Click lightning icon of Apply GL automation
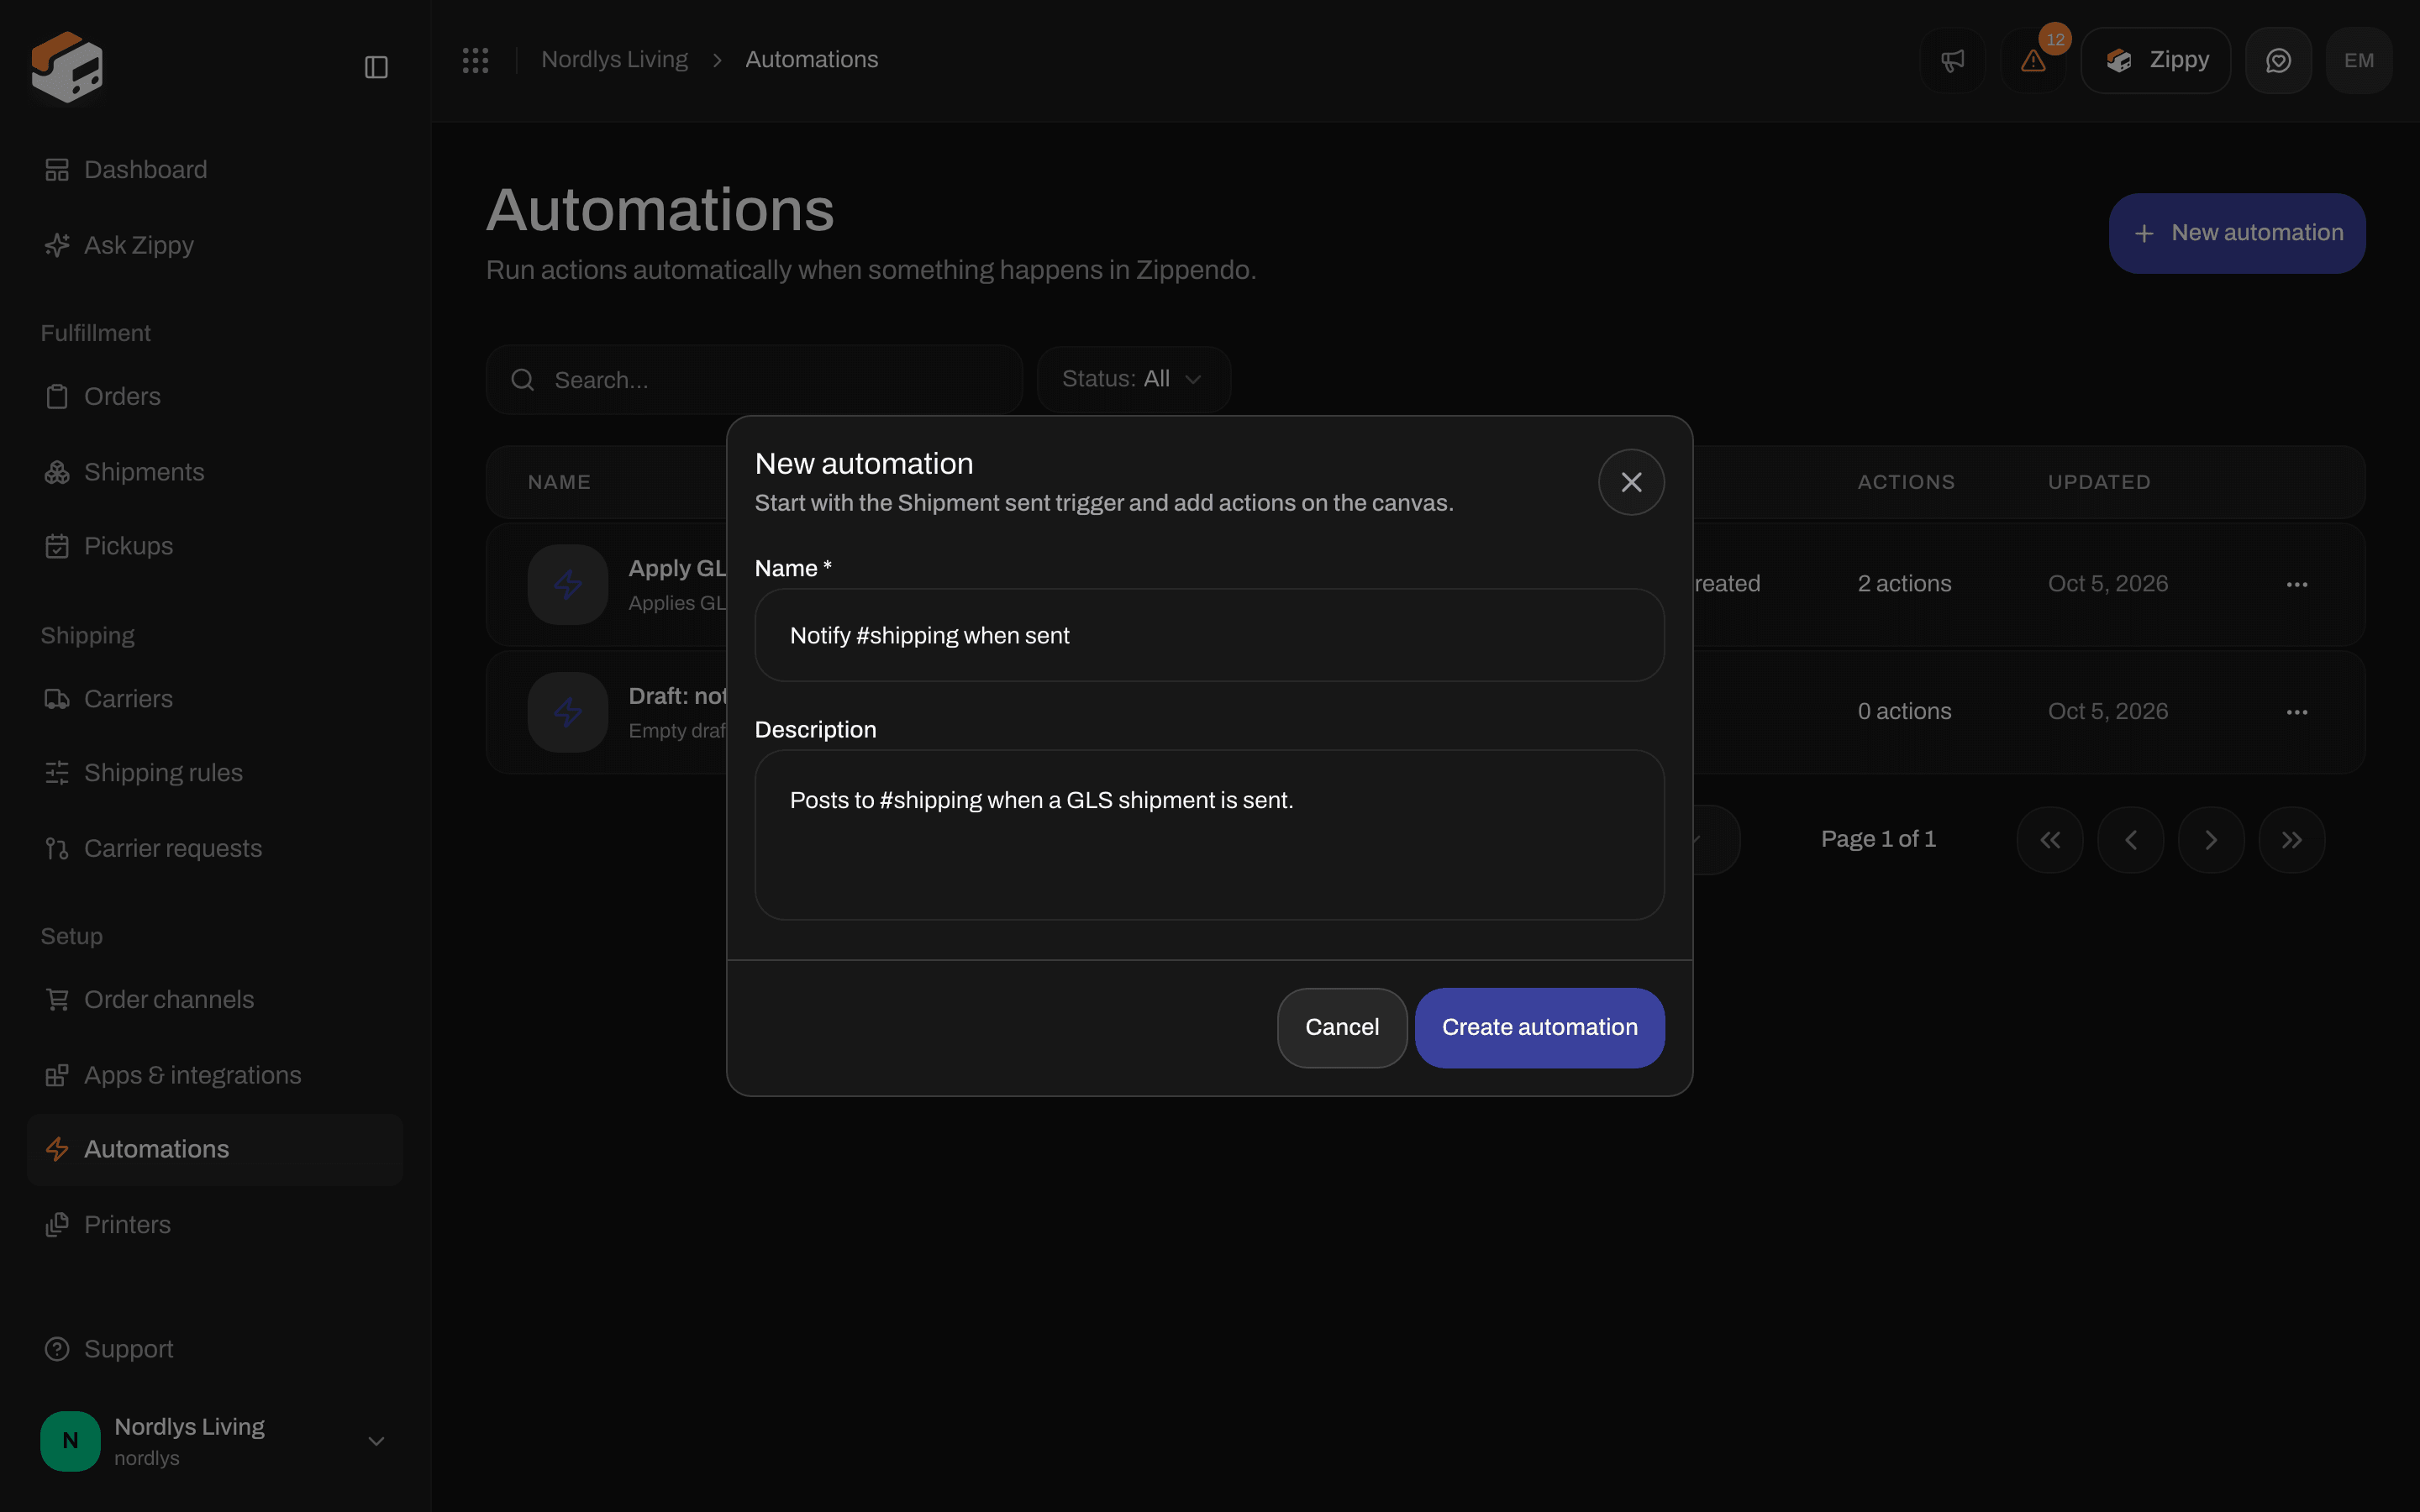The height and width of the screenshot is (1512, 2420). (568, 584)
